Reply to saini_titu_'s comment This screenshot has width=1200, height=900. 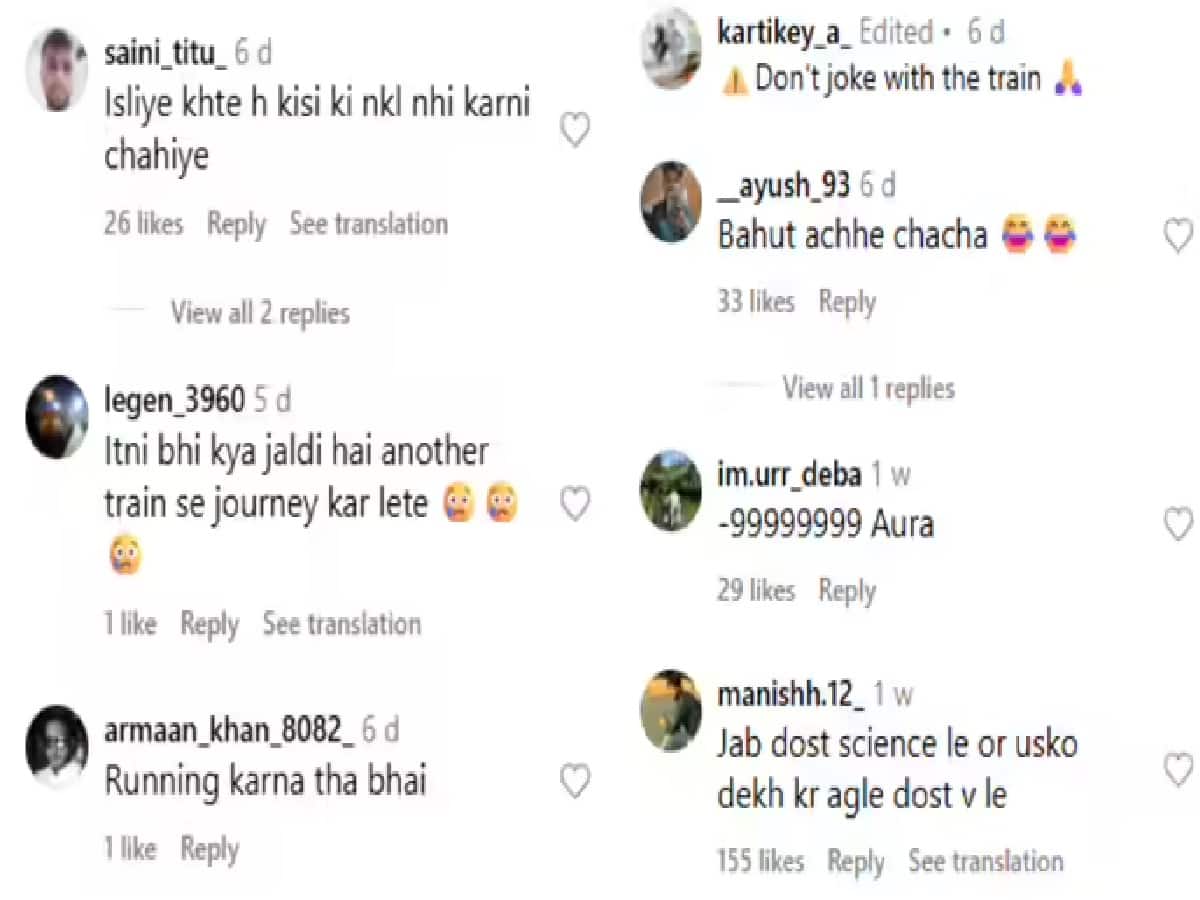(236, 224)
